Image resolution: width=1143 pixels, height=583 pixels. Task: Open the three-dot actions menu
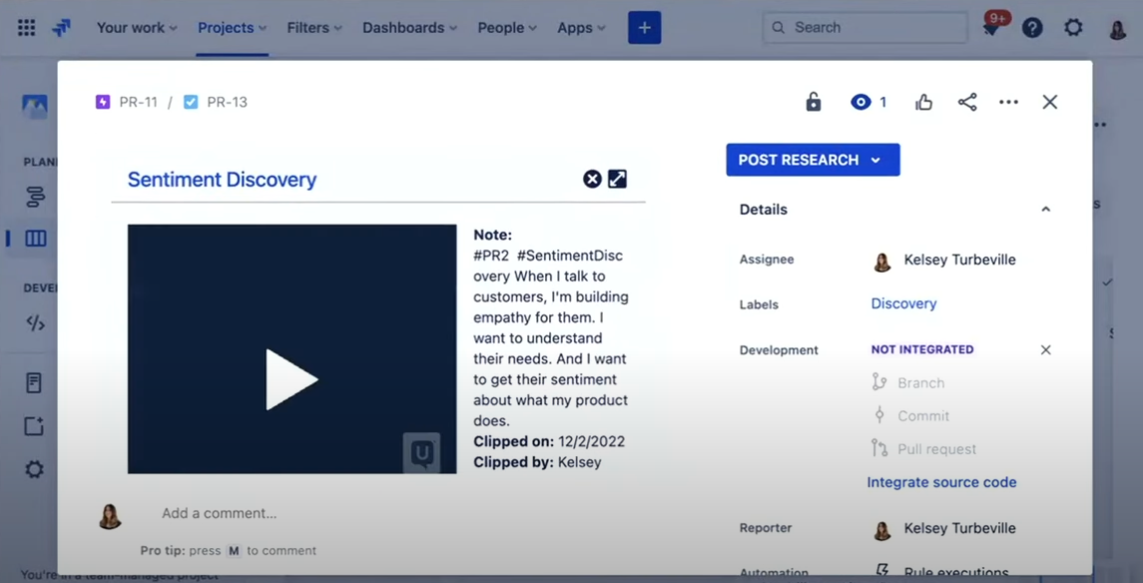pyautogui.click(x=1009, y=102)
